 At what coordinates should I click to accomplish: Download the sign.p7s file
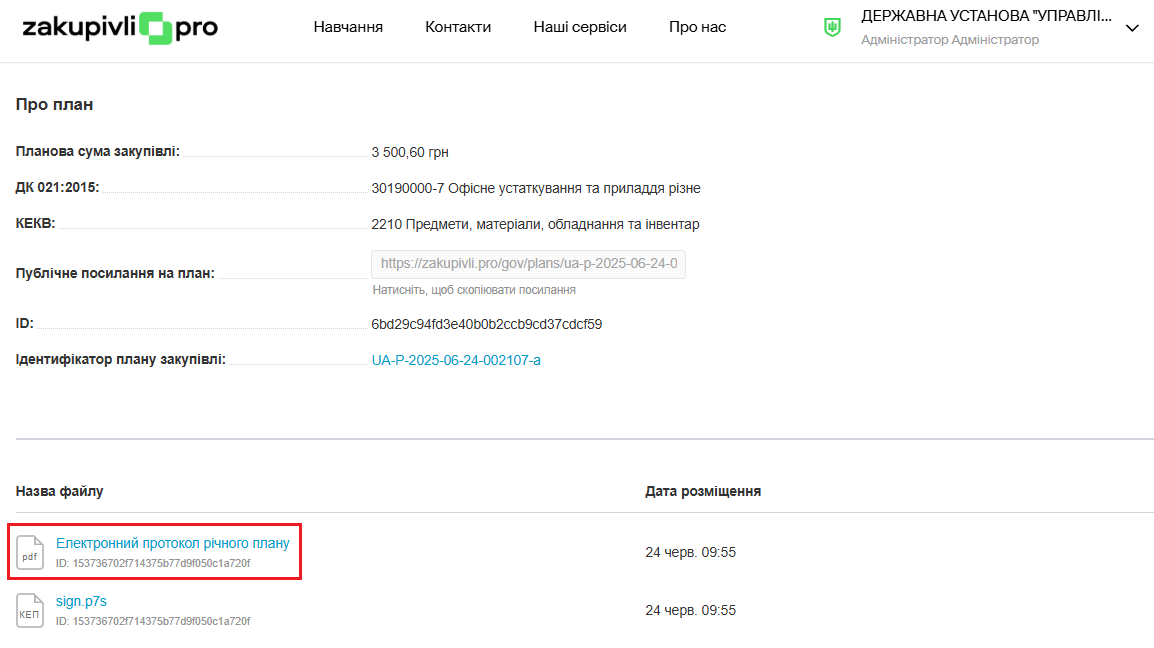81,601
